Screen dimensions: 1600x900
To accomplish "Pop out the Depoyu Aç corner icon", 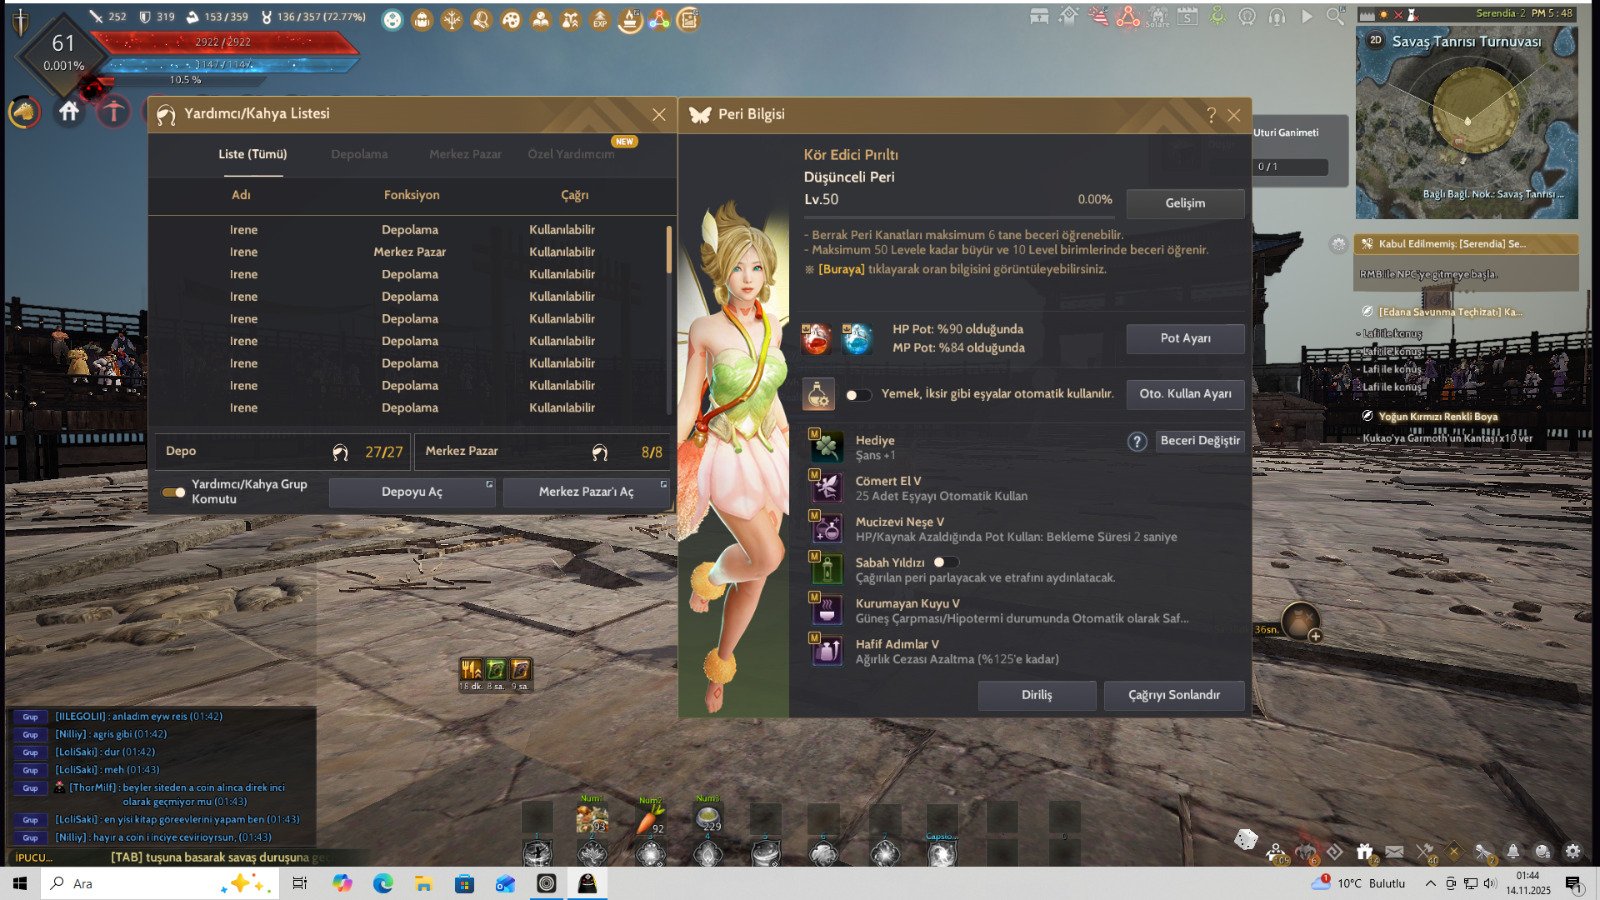I will (x=489, y=484).
